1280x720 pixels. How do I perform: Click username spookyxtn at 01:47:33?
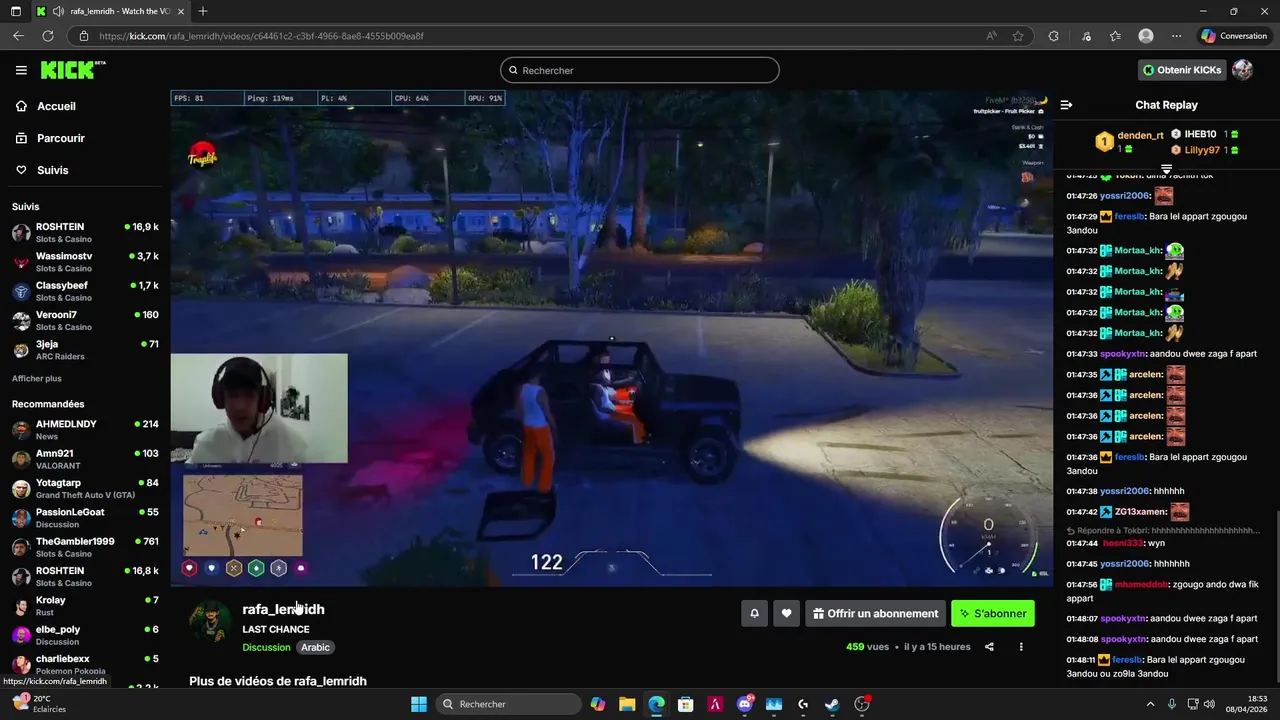tap(1124, 354)
